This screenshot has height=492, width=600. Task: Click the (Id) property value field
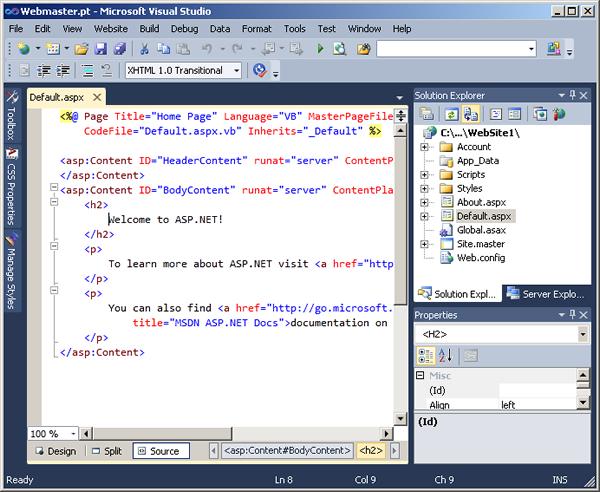point(538,391)
